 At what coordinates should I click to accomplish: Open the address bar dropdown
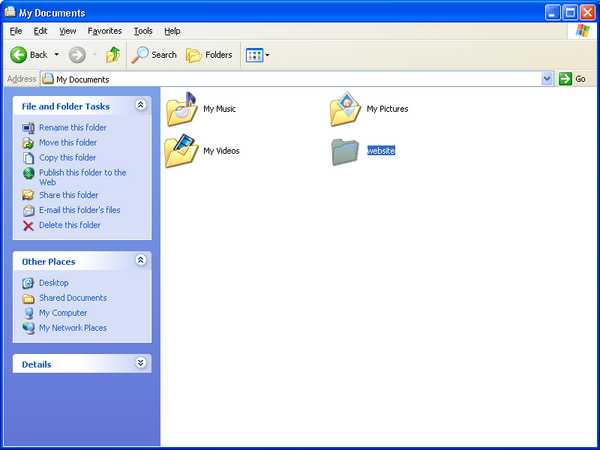tap(547, 79)
